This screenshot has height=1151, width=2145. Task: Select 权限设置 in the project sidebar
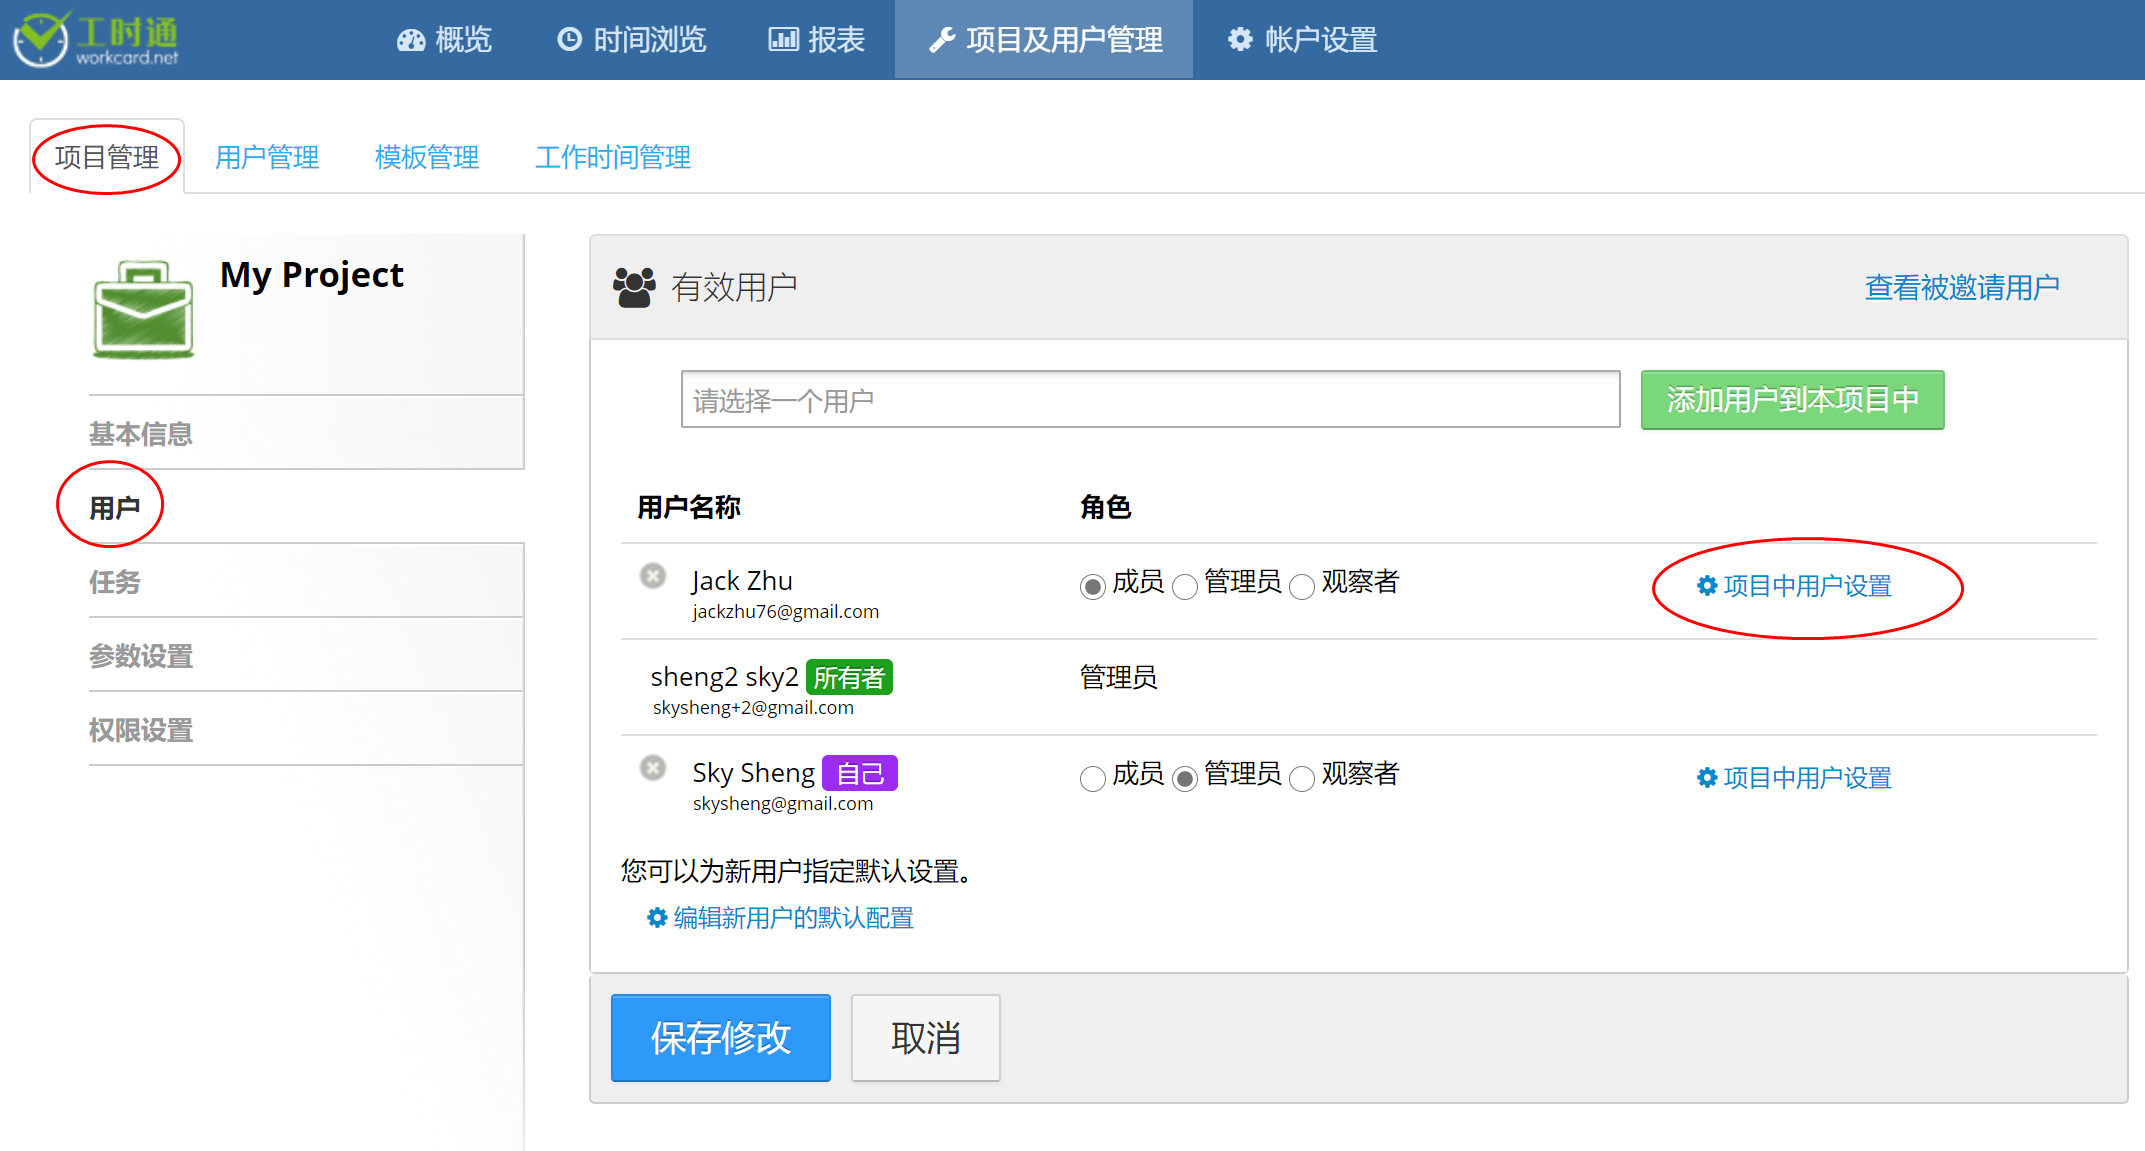[x=141, y=730]
